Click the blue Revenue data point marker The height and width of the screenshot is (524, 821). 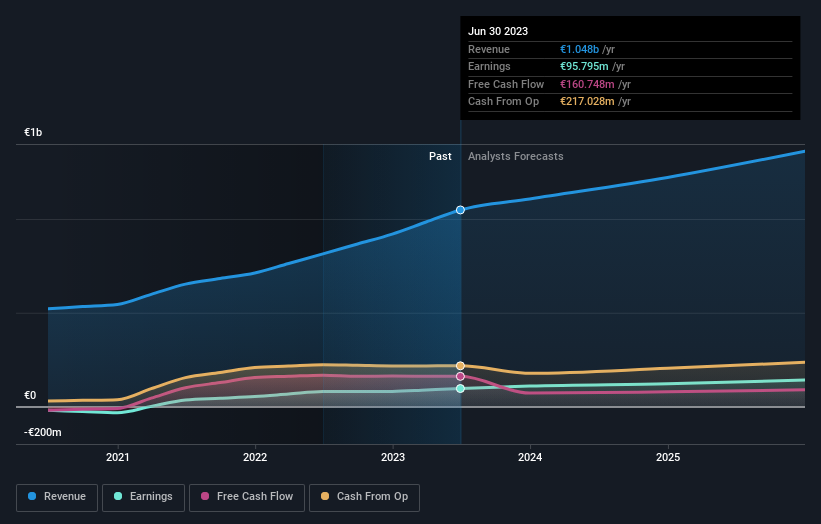pos(460,210)
